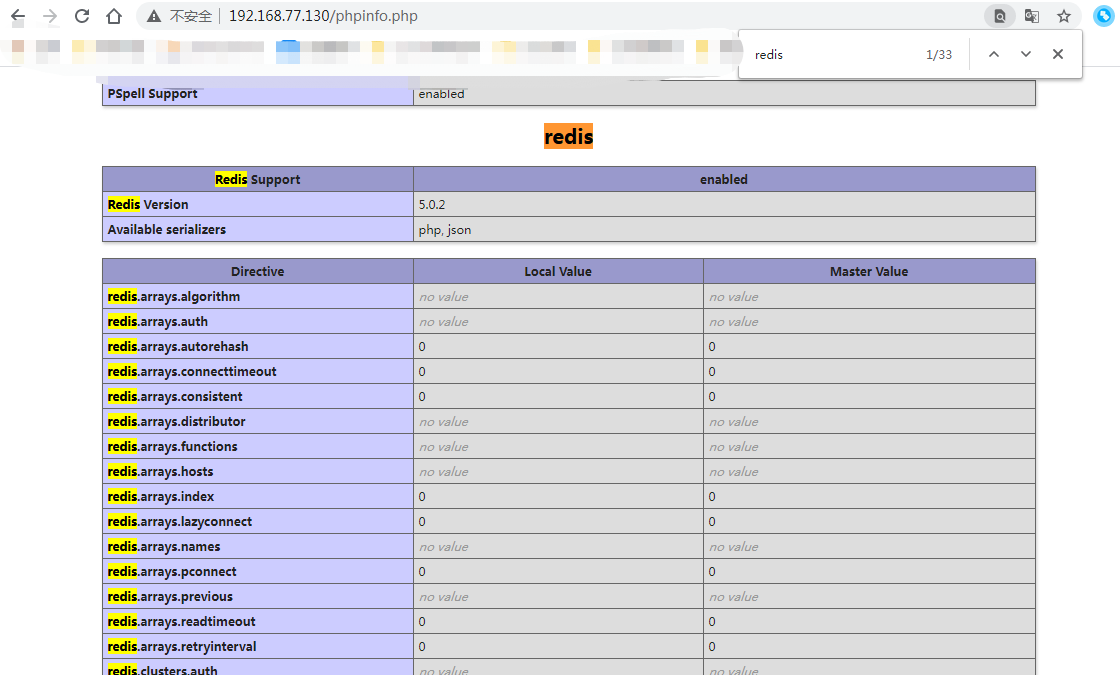Image resolution: width=1120 pixels, height=675 pixels.
Task: Click the 'Directive' column header
Action: click(258, 271)
